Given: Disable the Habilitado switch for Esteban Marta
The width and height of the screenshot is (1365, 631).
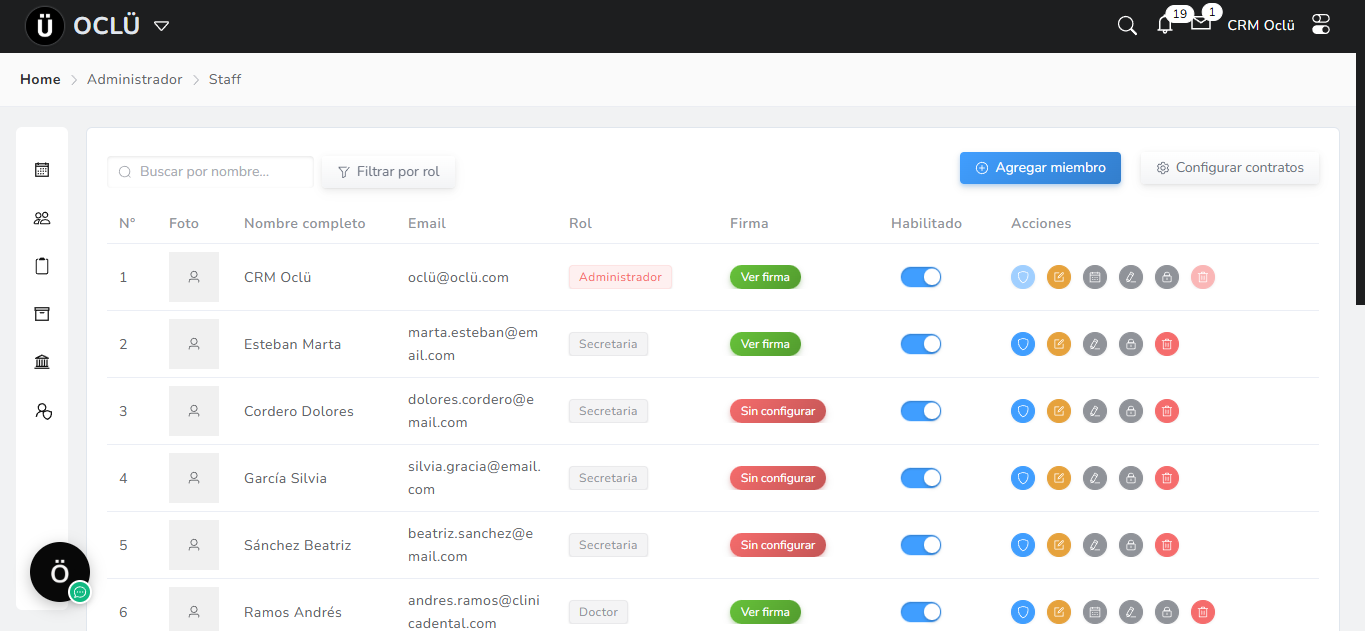Looking at the screenshot, I should tap(921, 344).
